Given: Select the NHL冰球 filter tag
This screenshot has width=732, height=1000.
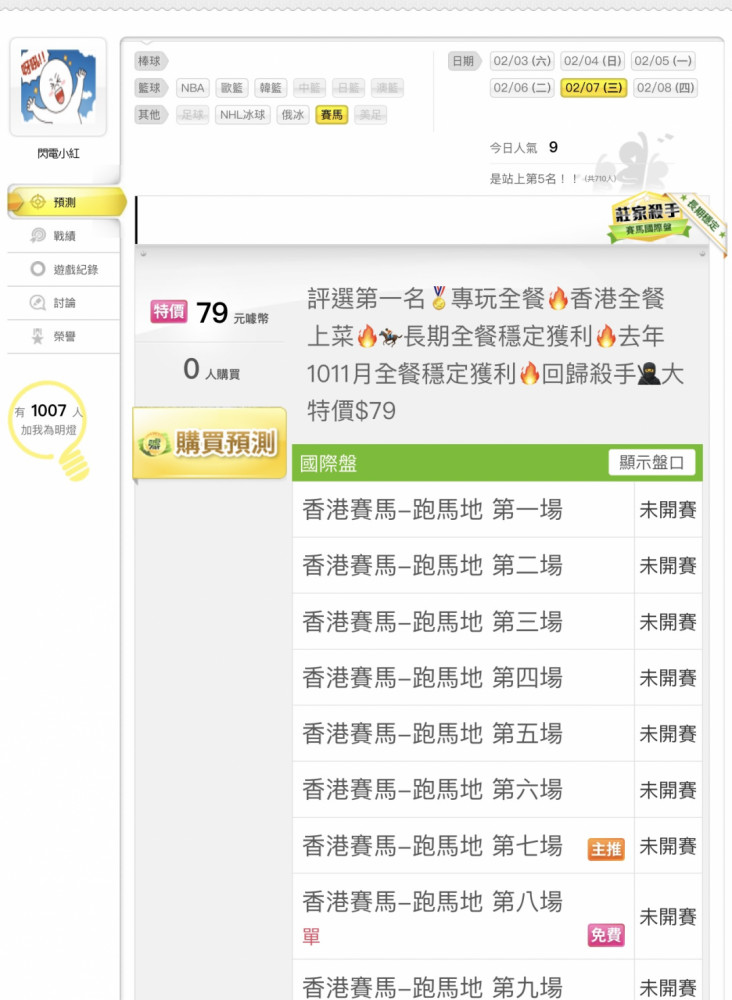Looking at the screenshot, I should (243, 115).
